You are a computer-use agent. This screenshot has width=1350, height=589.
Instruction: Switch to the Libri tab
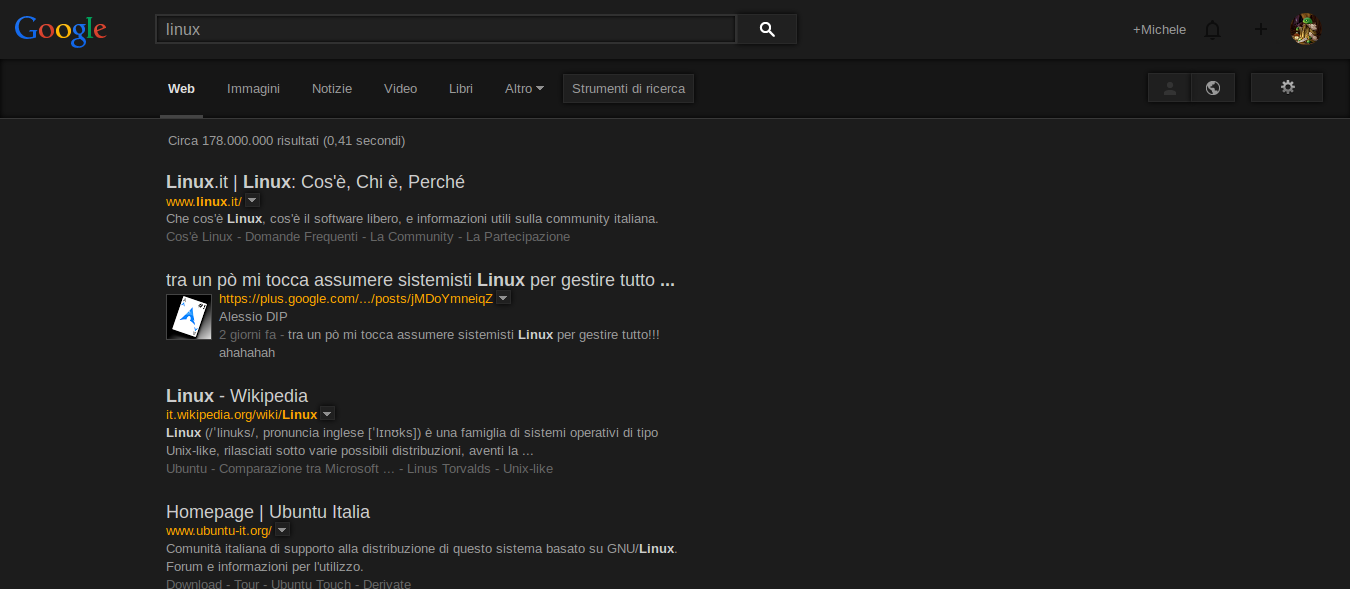[x=461, y=89]
